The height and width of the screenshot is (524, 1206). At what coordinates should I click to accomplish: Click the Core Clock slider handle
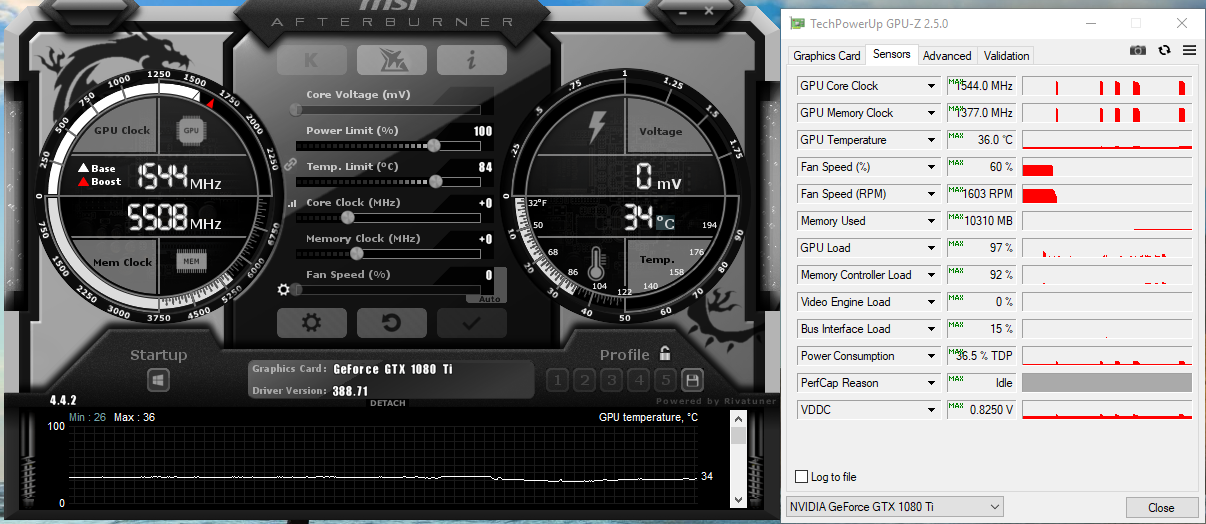(348, 217)
